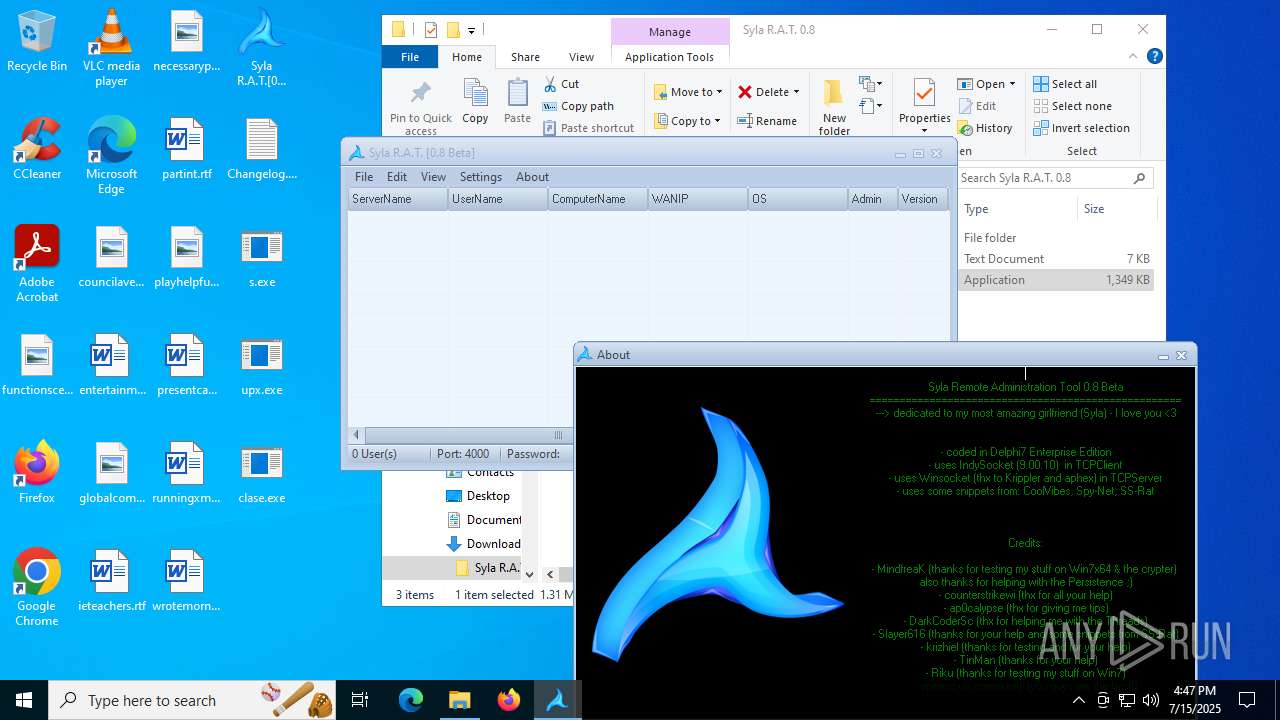The image size is (1280, 720).
Task: Expand the Delete dropdown arrow
Action: coord(796,92)
